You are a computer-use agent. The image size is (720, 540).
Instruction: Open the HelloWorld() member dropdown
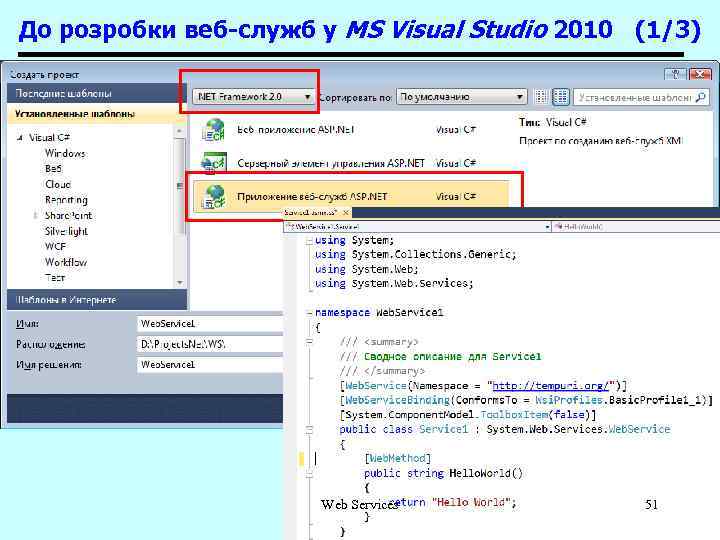pyautogui.click(x=636, y=226)
